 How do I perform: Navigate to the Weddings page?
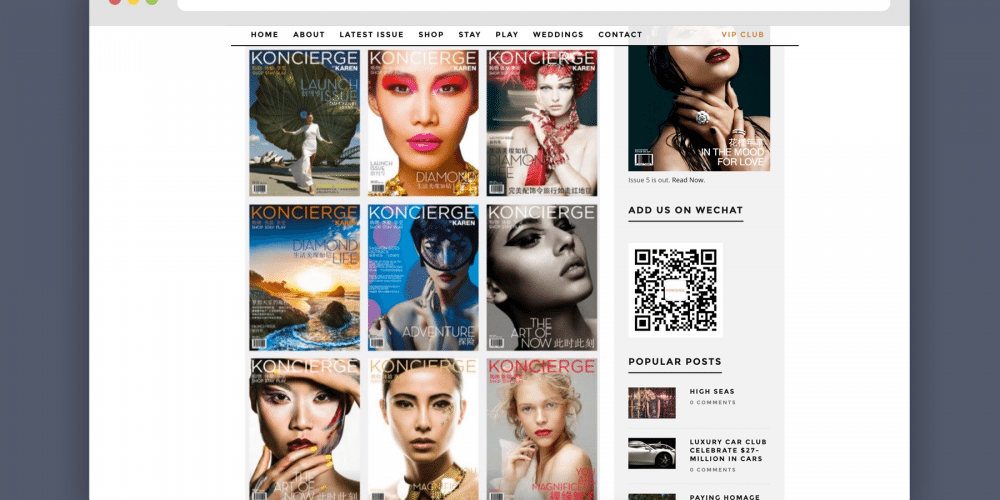click(x=558, y=35)
